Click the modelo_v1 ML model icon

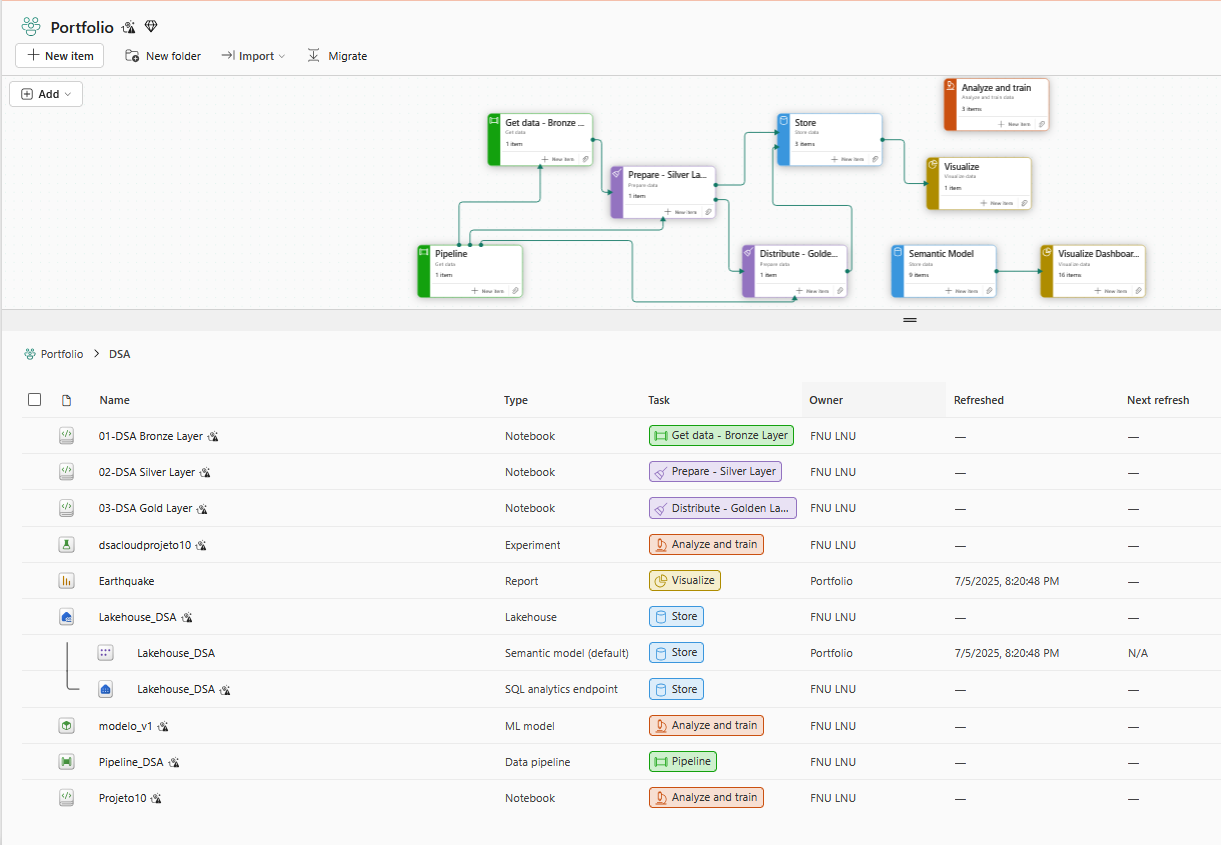[x=66, y=726]
